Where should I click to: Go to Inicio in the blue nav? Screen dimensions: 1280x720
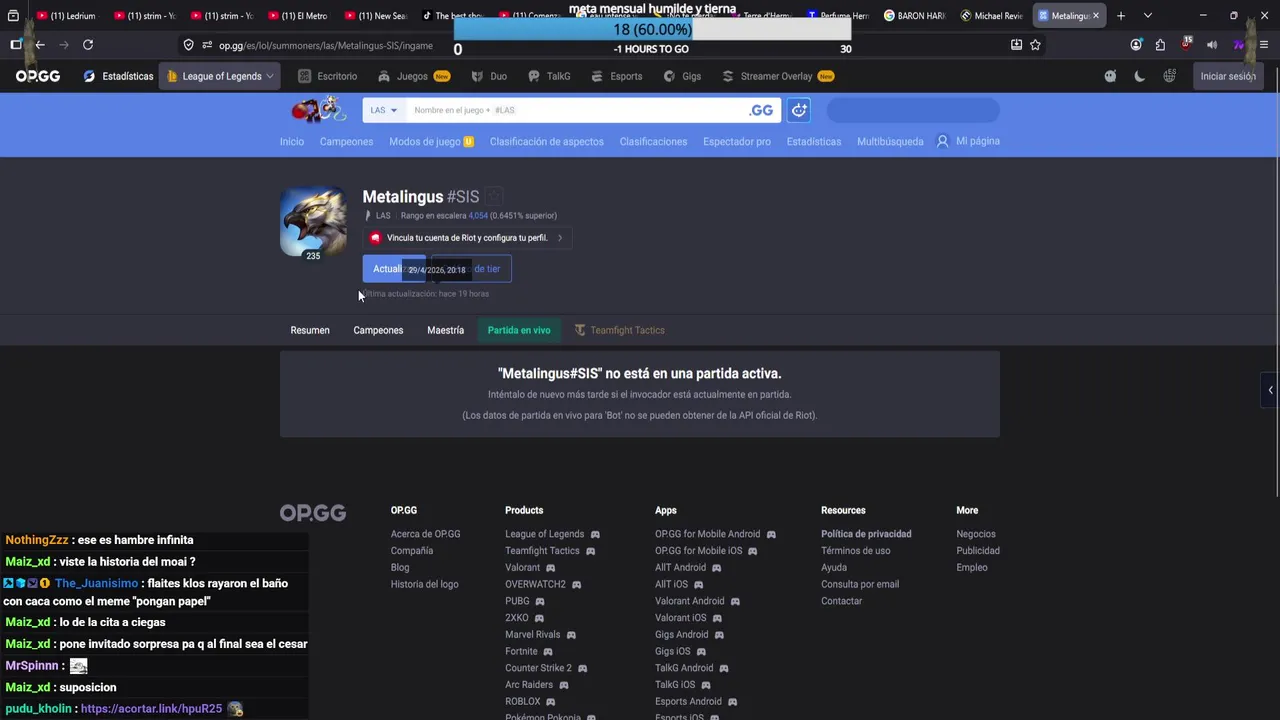pos(292,141)
